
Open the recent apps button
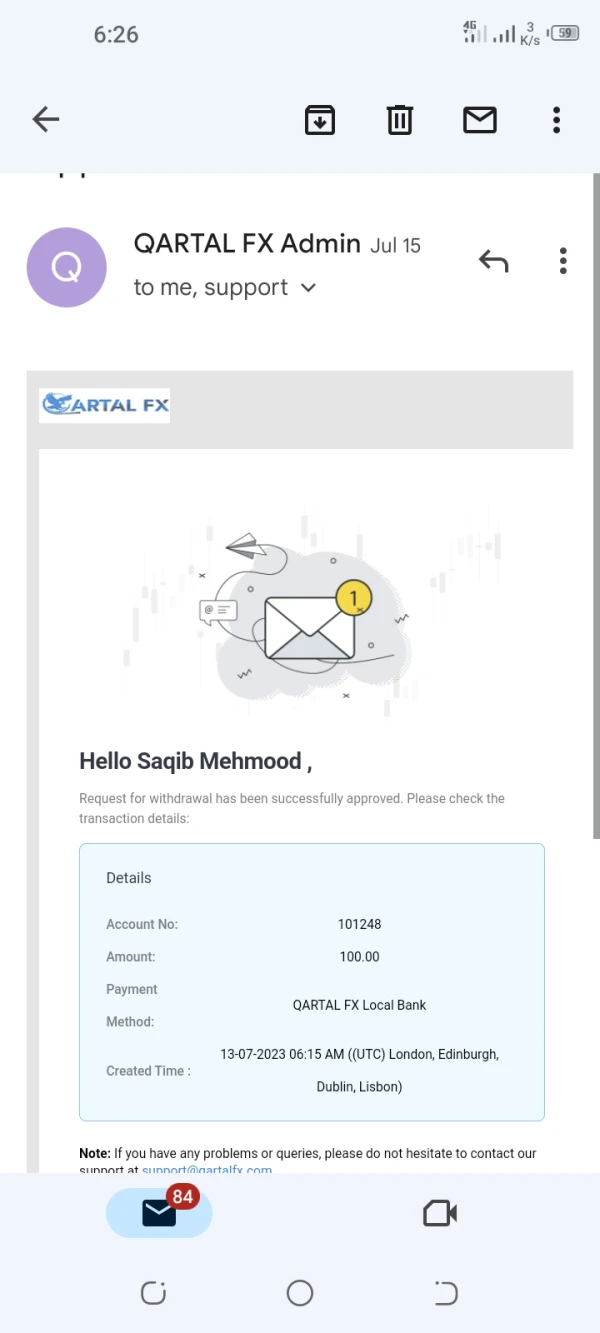point(153,1293)
